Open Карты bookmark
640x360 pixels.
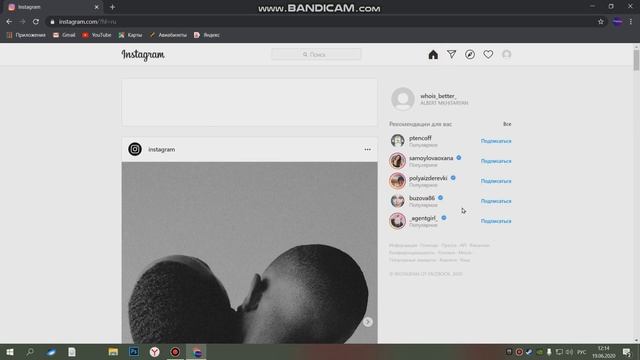pos(130,35)
